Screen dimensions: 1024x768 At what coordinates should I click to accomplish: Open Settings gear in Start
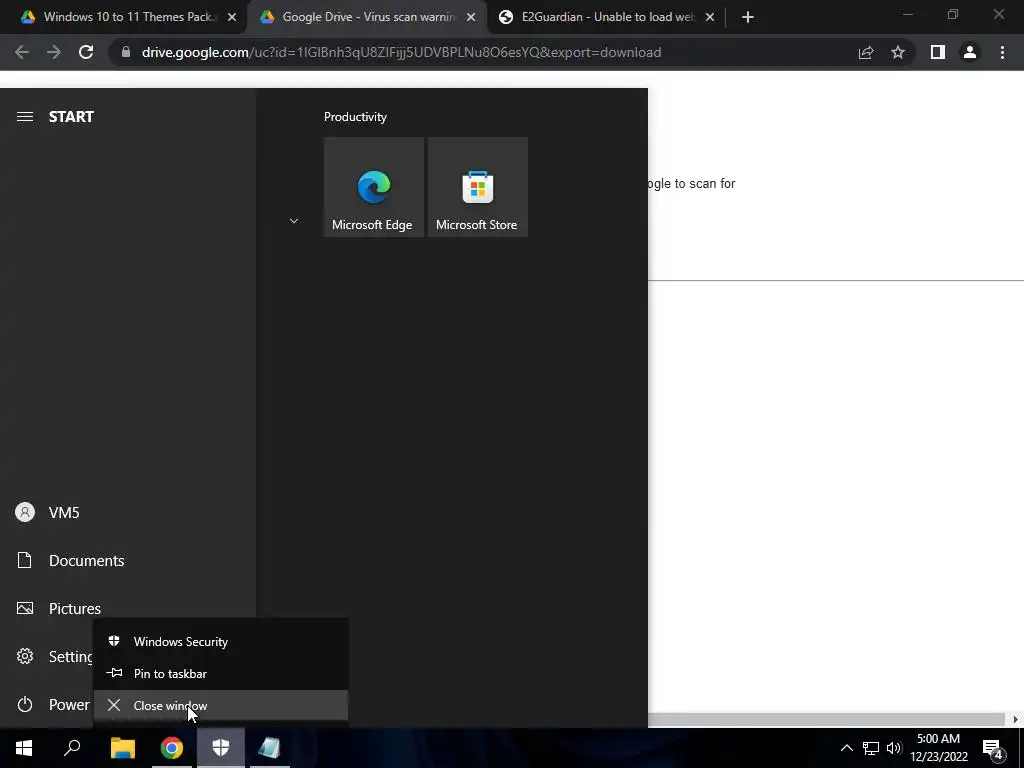(x=25, y=656)
